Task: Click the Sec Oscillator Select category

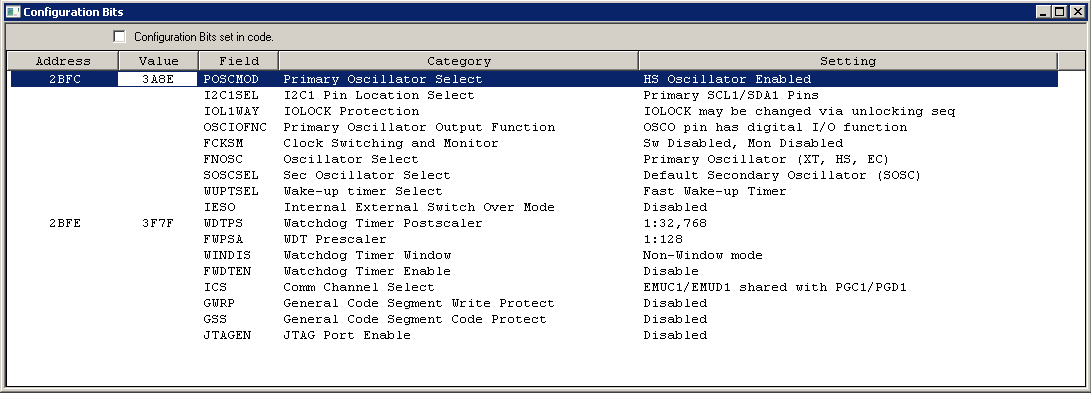Action: click(x=367, y=175)
